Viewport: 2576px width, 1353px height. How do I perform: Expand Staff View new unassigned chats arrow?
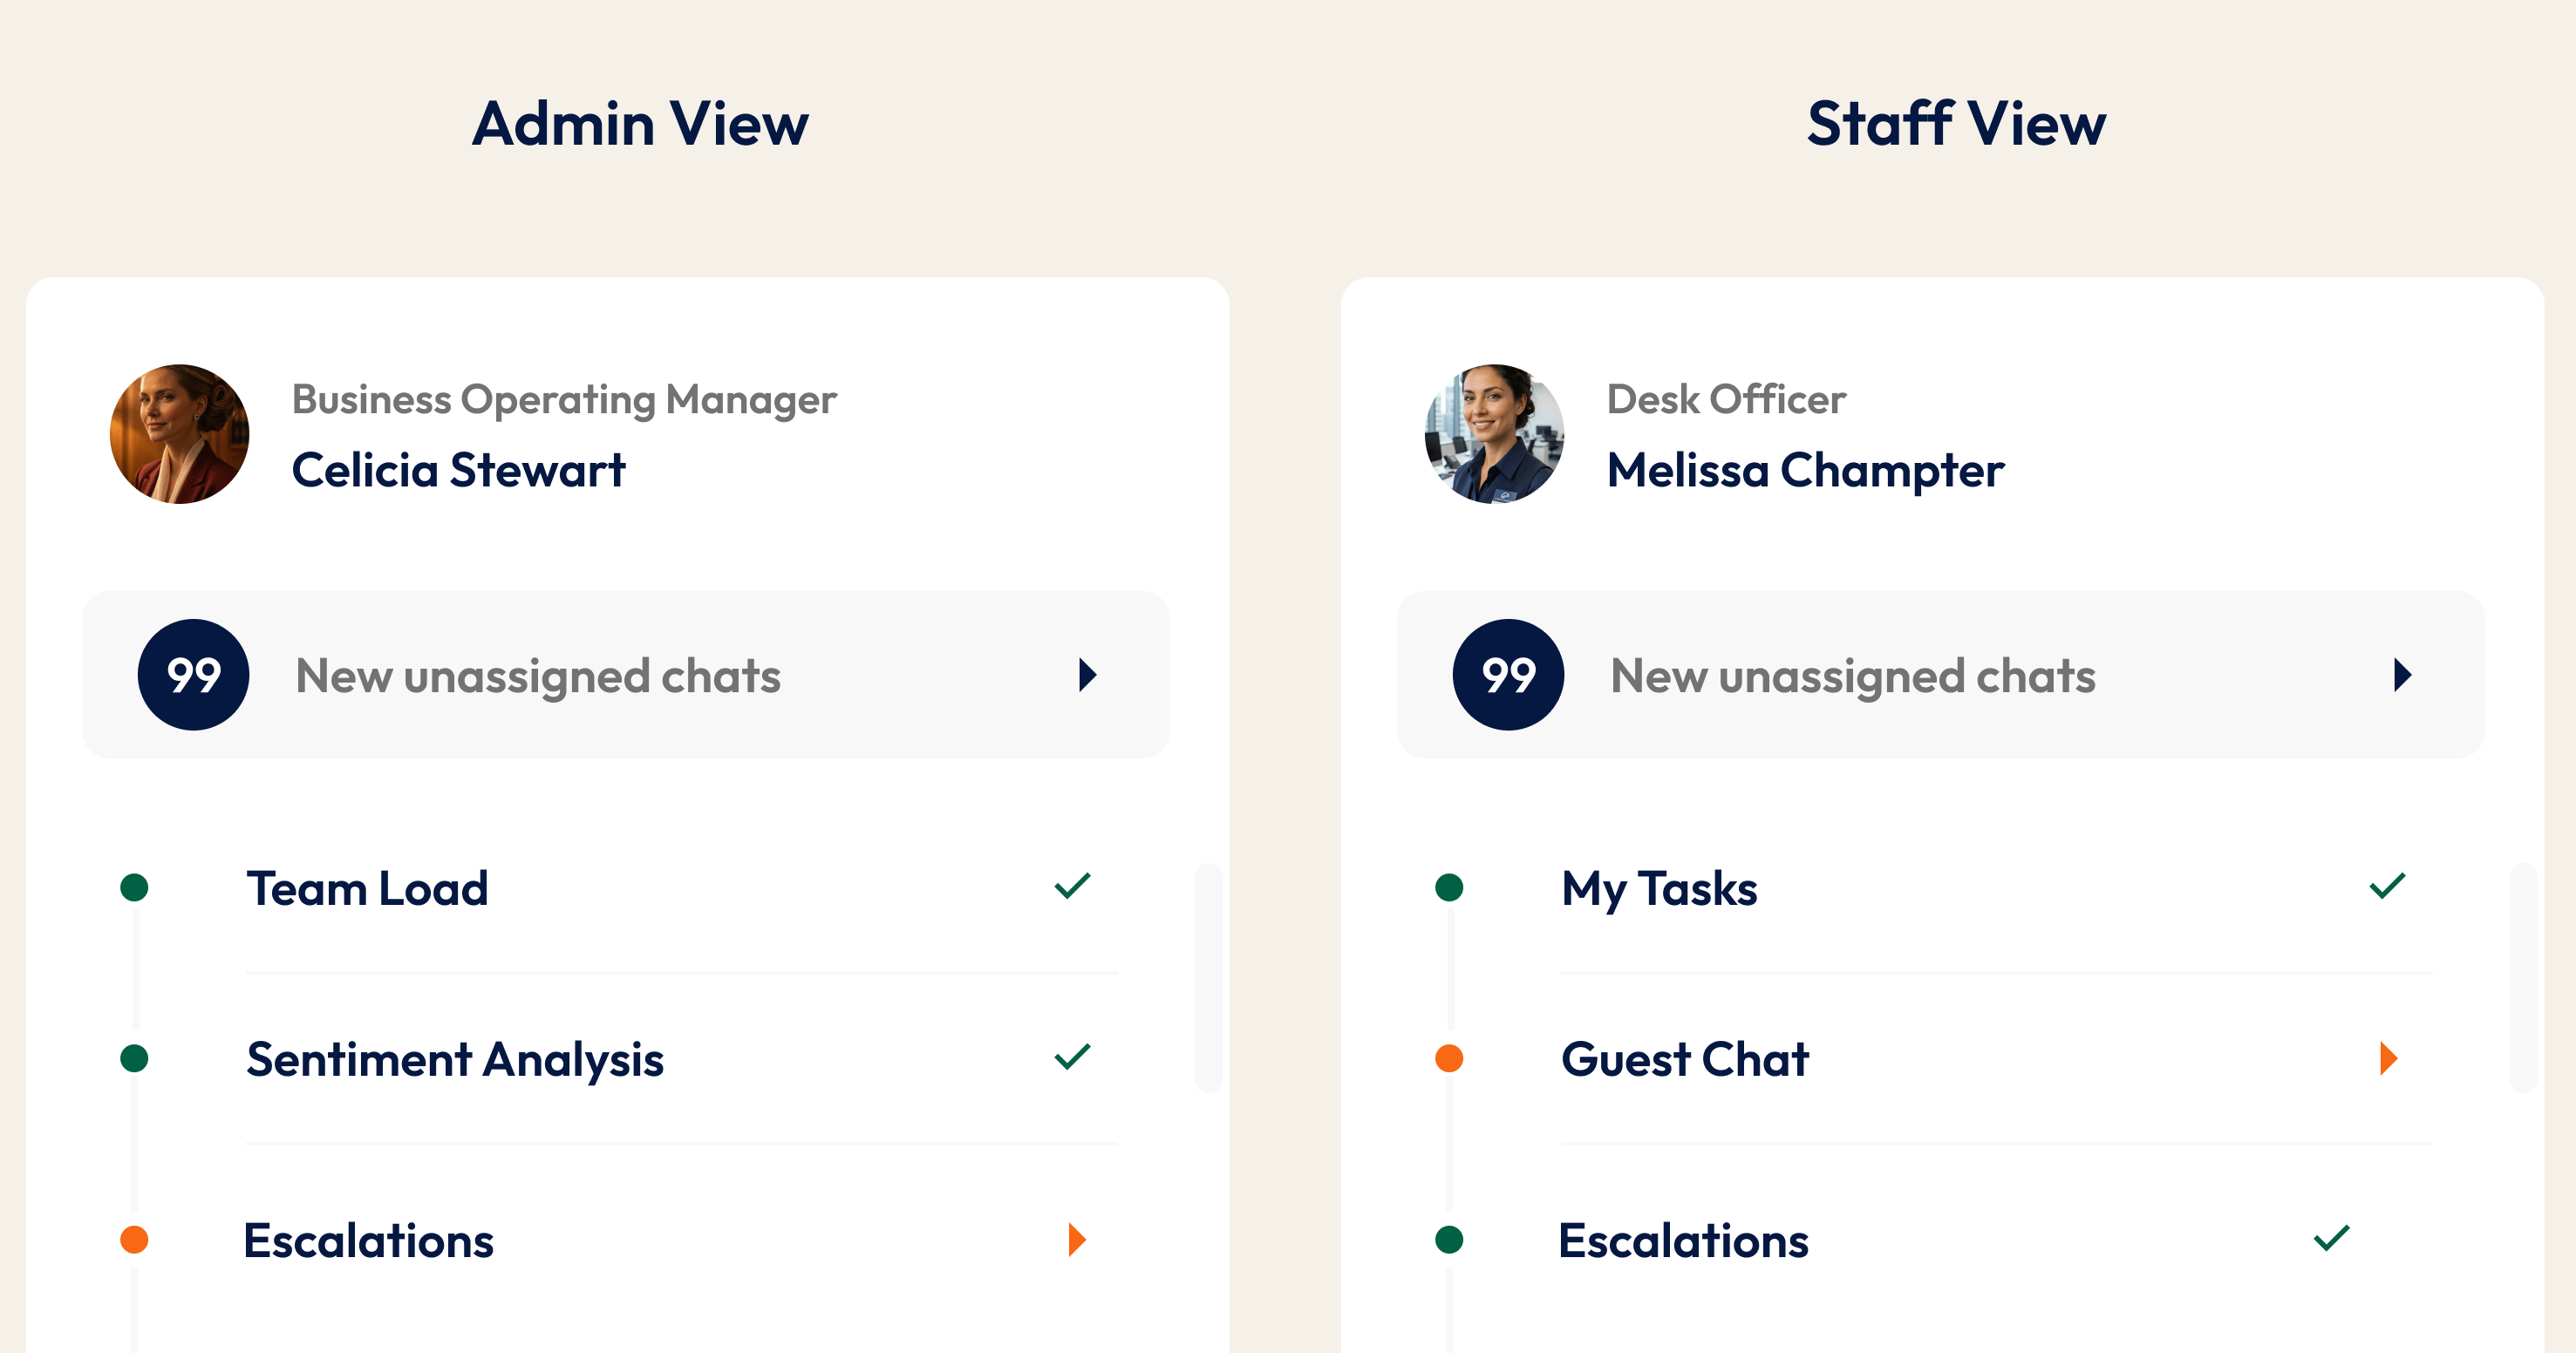point(2403,675)
